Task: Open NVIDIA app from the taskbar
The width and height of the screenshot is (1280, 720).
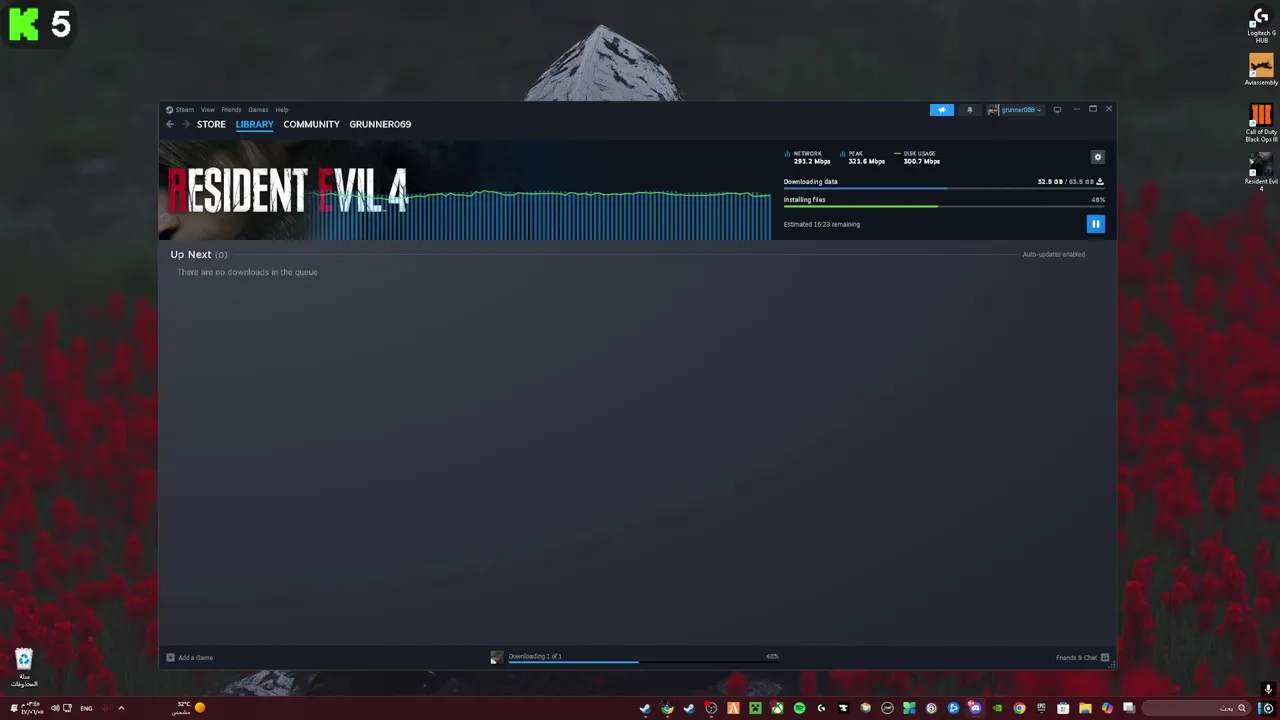Action: 997,708
